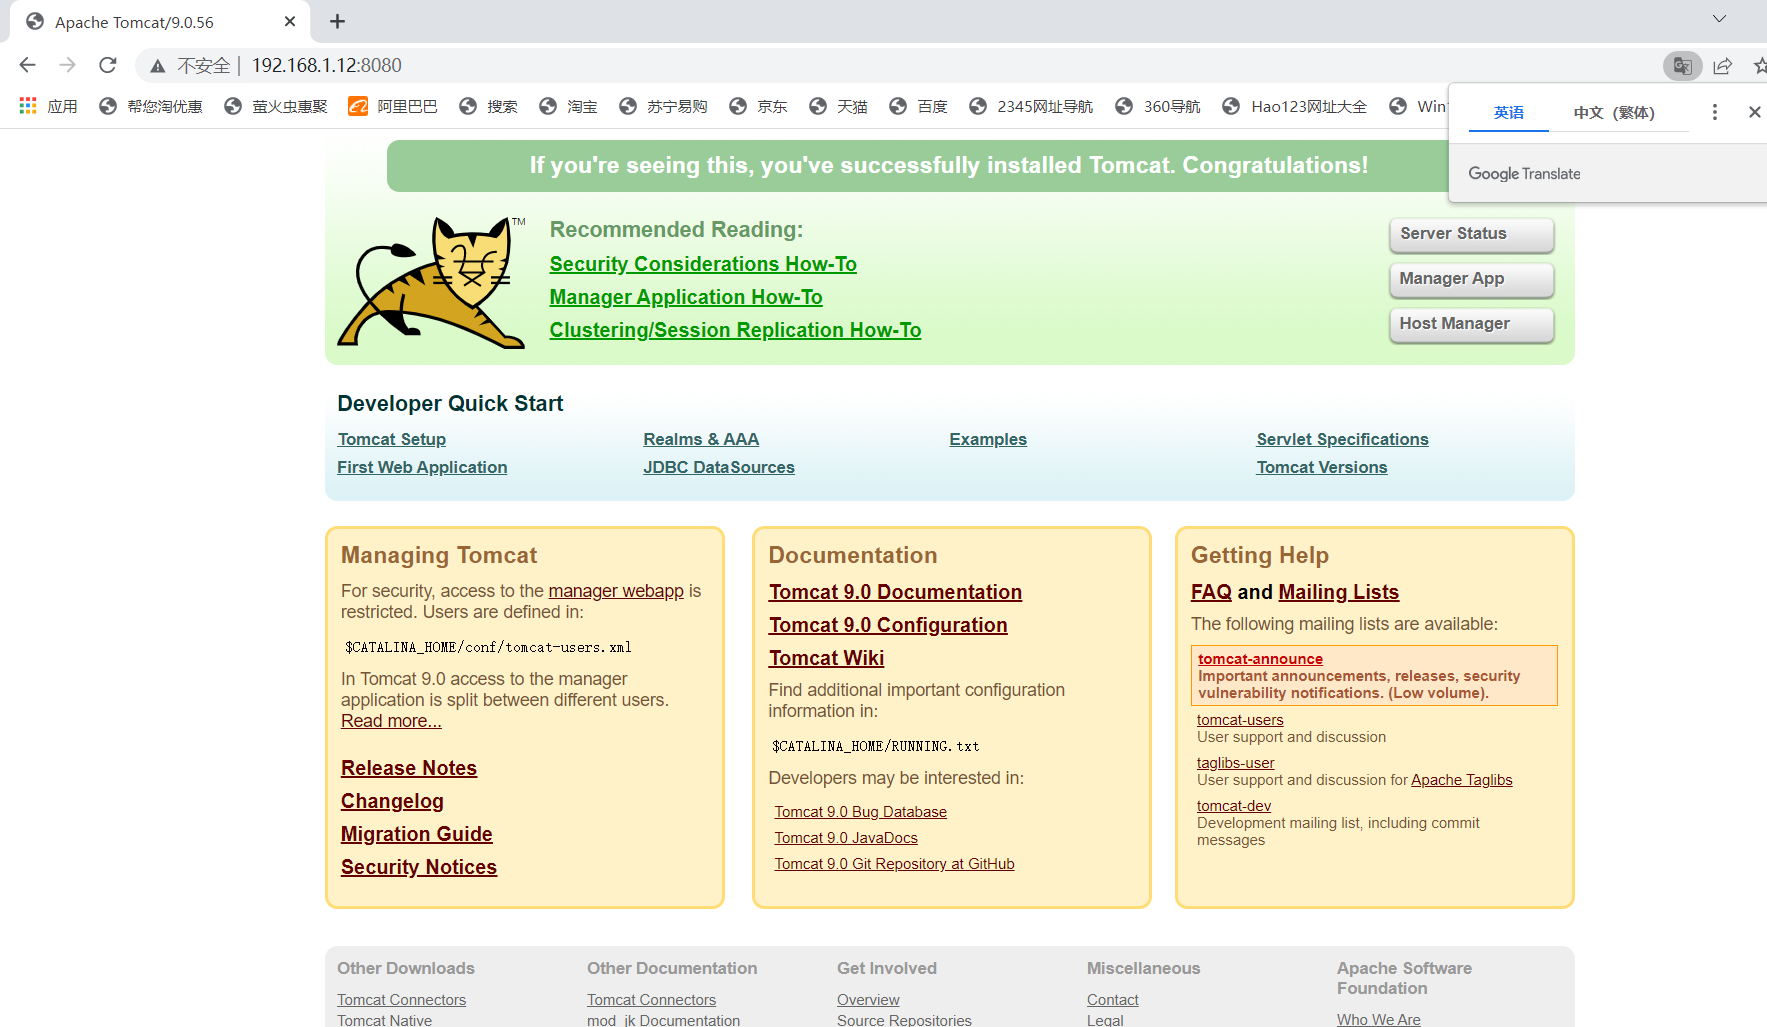Open Tomcat 9.0 Bug Database link

click(x=860, y=812)
